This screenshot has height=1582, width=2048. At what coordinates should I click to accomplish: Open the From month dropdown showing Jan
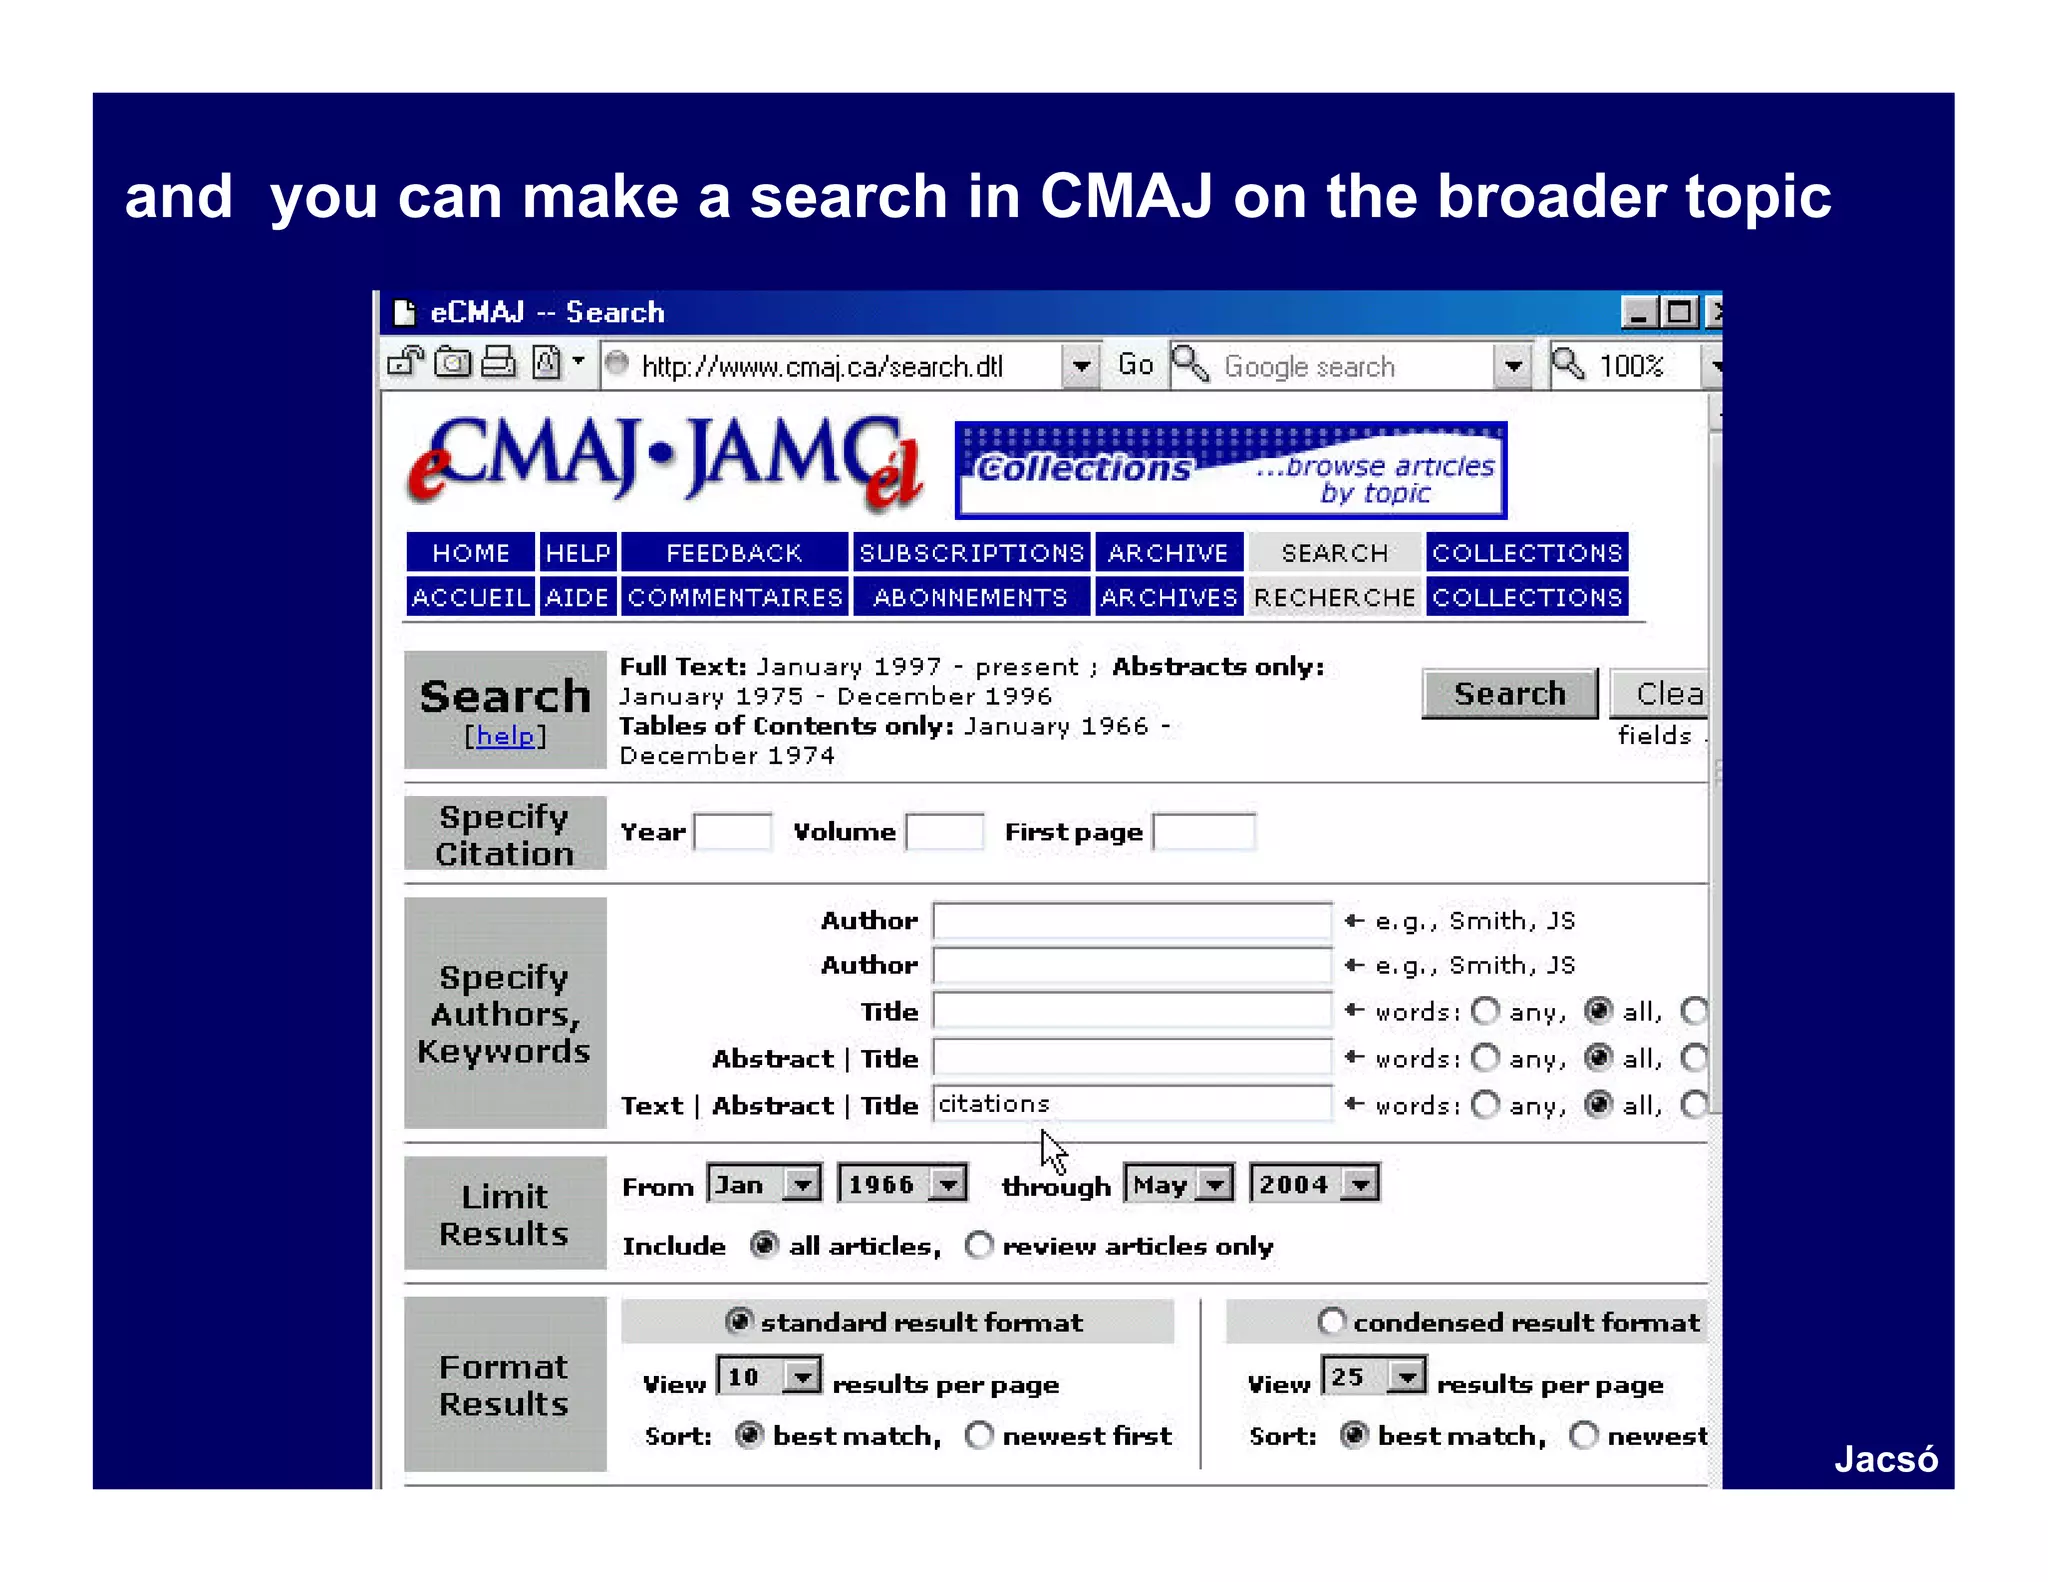coord(764,1184)
